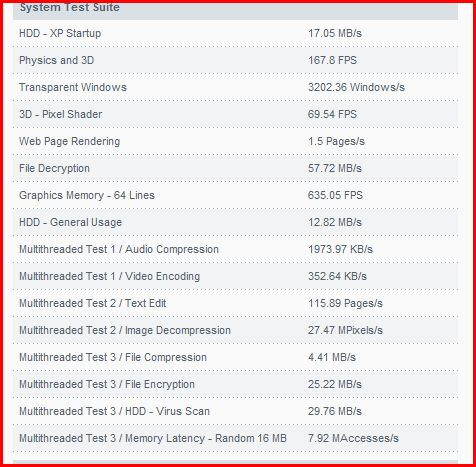476x467 pixels.
Task: Select the 3D - Pixel Shader row
Action: click(x=235, y=114)
